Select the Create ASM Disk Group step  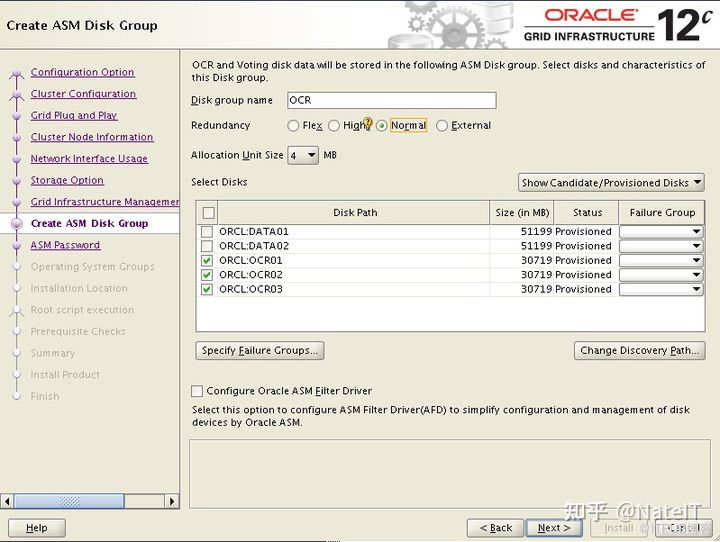pyautogui.click(x=90, y=223)
